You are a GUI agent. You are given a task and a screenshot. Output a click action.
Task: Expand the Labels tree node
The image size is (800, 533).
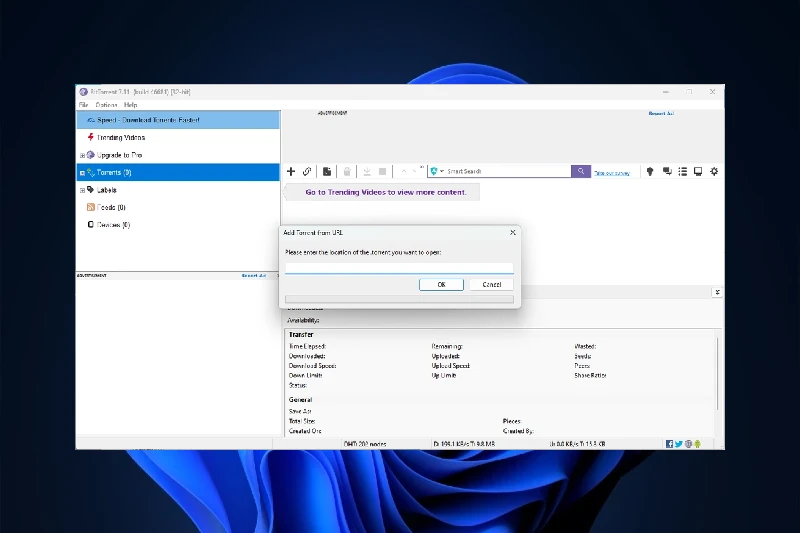[82, 189]
